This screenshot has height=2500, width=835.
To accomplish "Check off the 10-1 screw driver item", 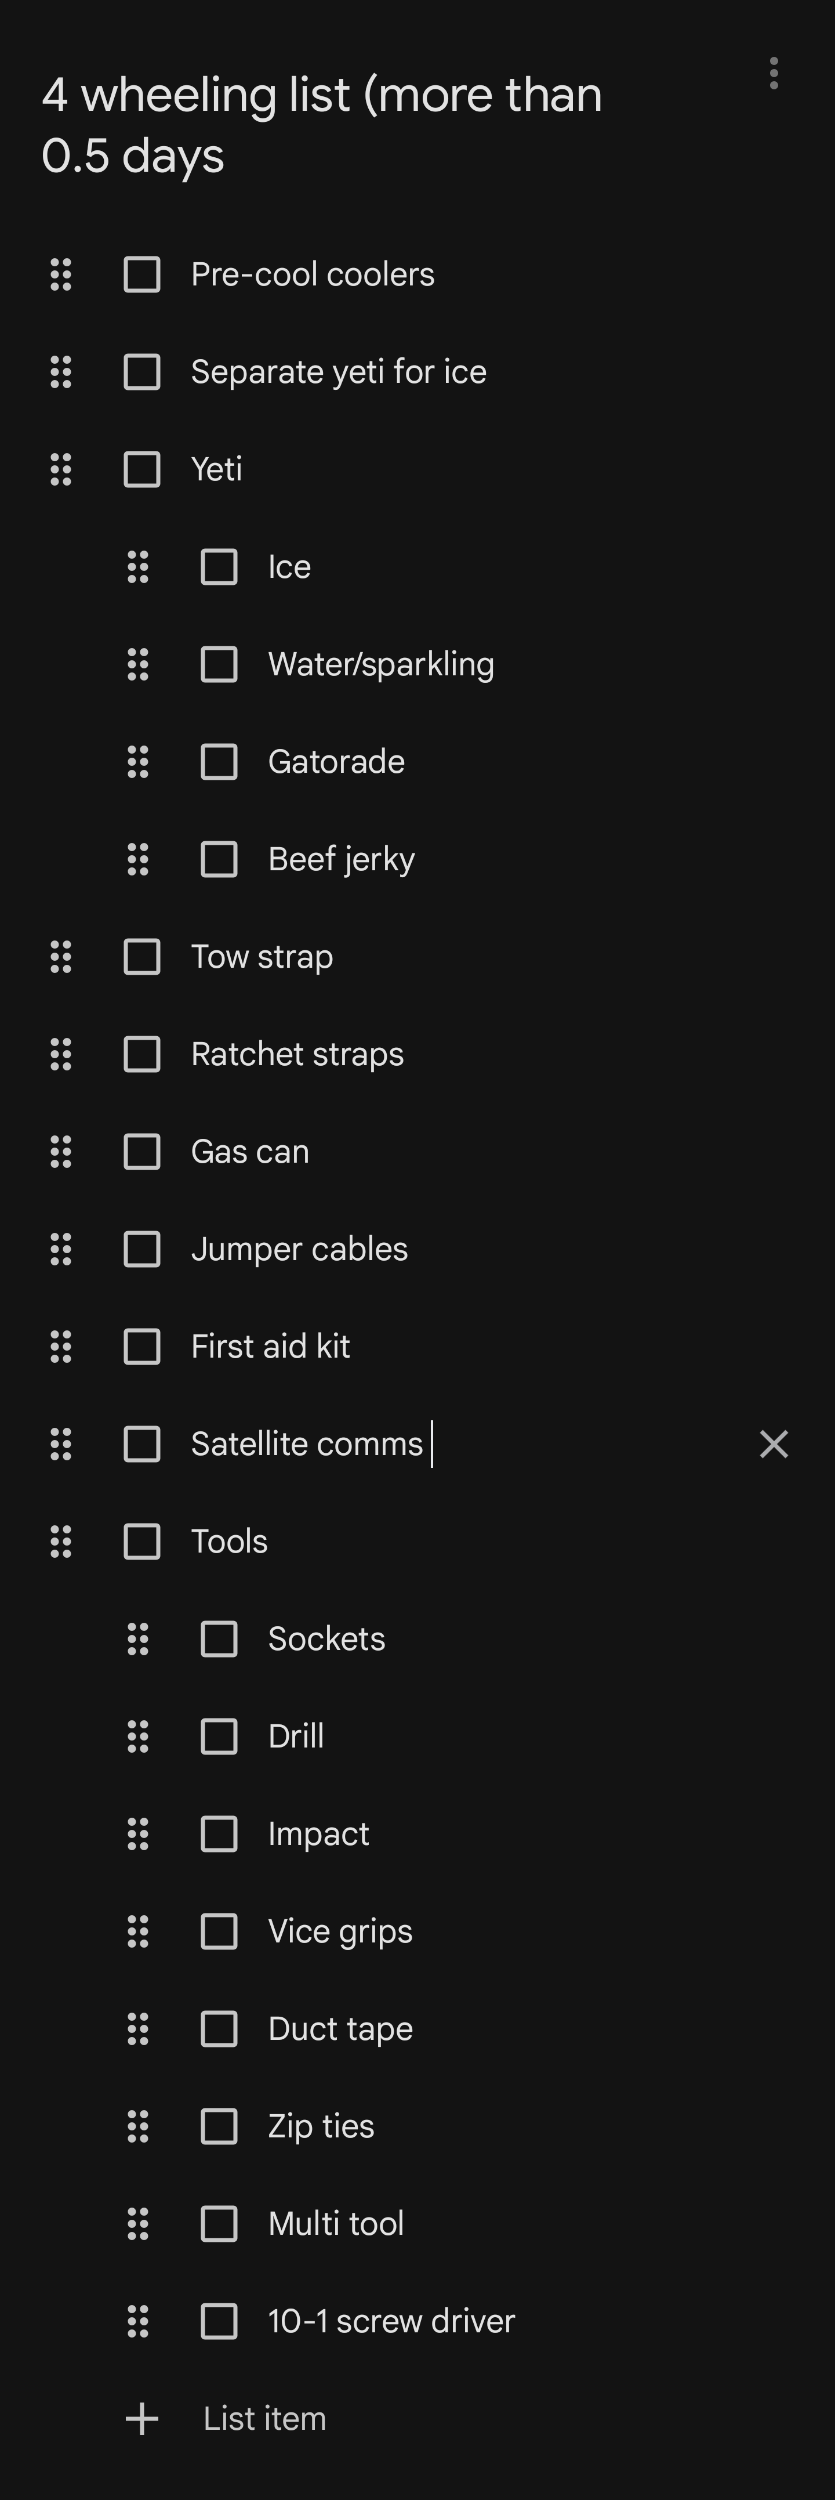I will tap(218, 2320).
